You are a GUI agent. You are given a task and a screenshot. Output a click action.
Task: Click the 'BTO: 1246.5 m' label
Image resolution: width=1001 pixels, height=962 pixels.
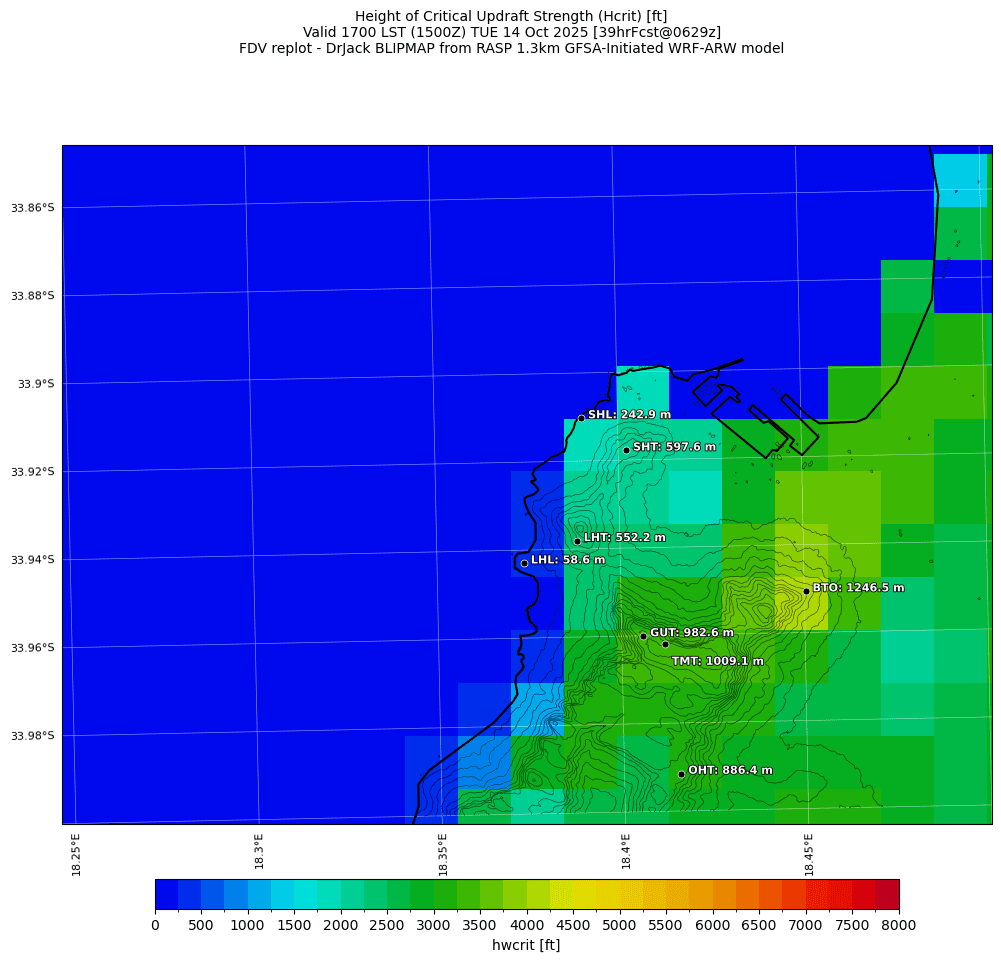coord(858,588)
